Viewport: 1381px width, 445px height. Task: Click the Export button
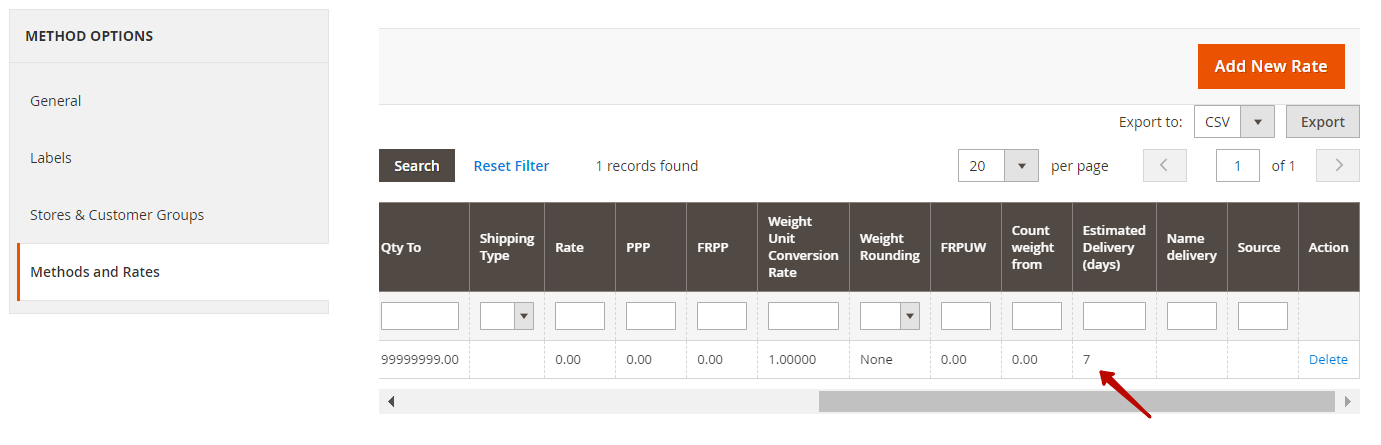tap(1322, 122)
